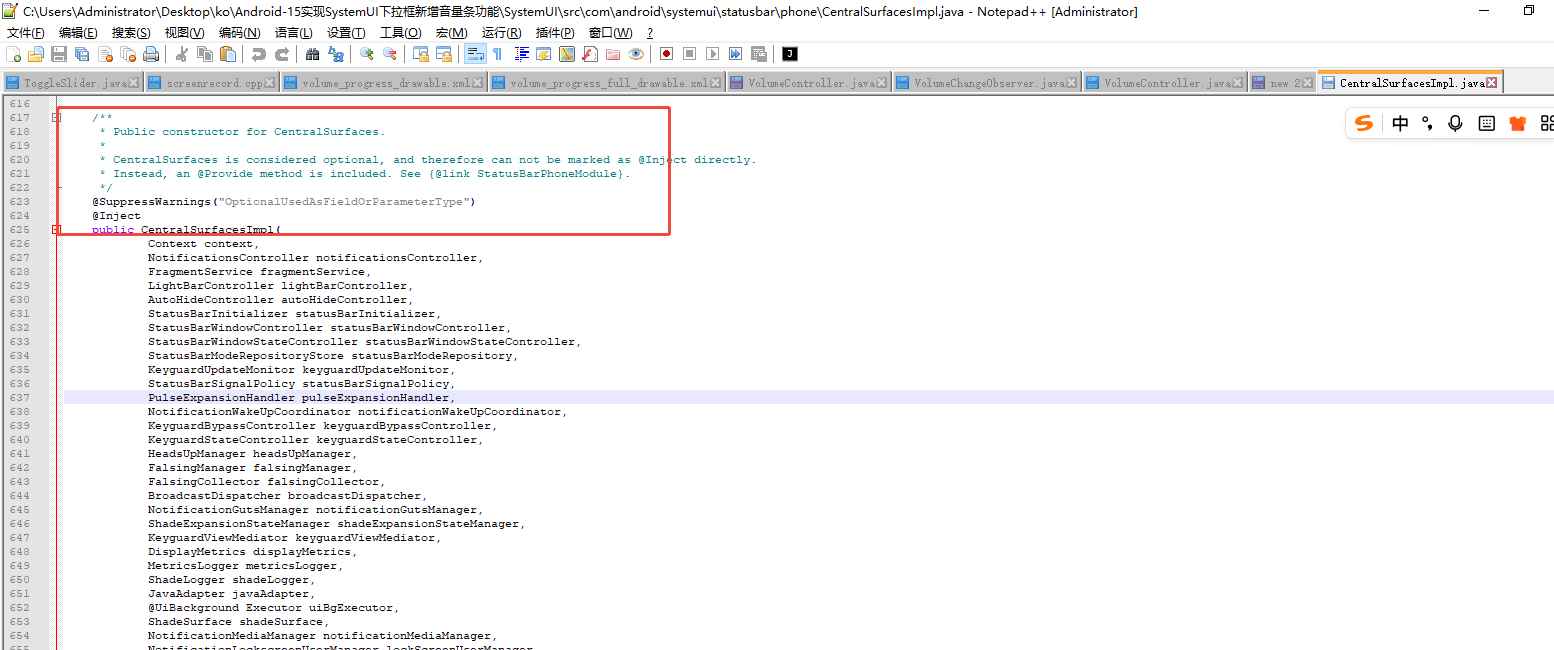Click the user-defined language icon
This screenshot has height=650, width=1554.
tap(544, 54)
